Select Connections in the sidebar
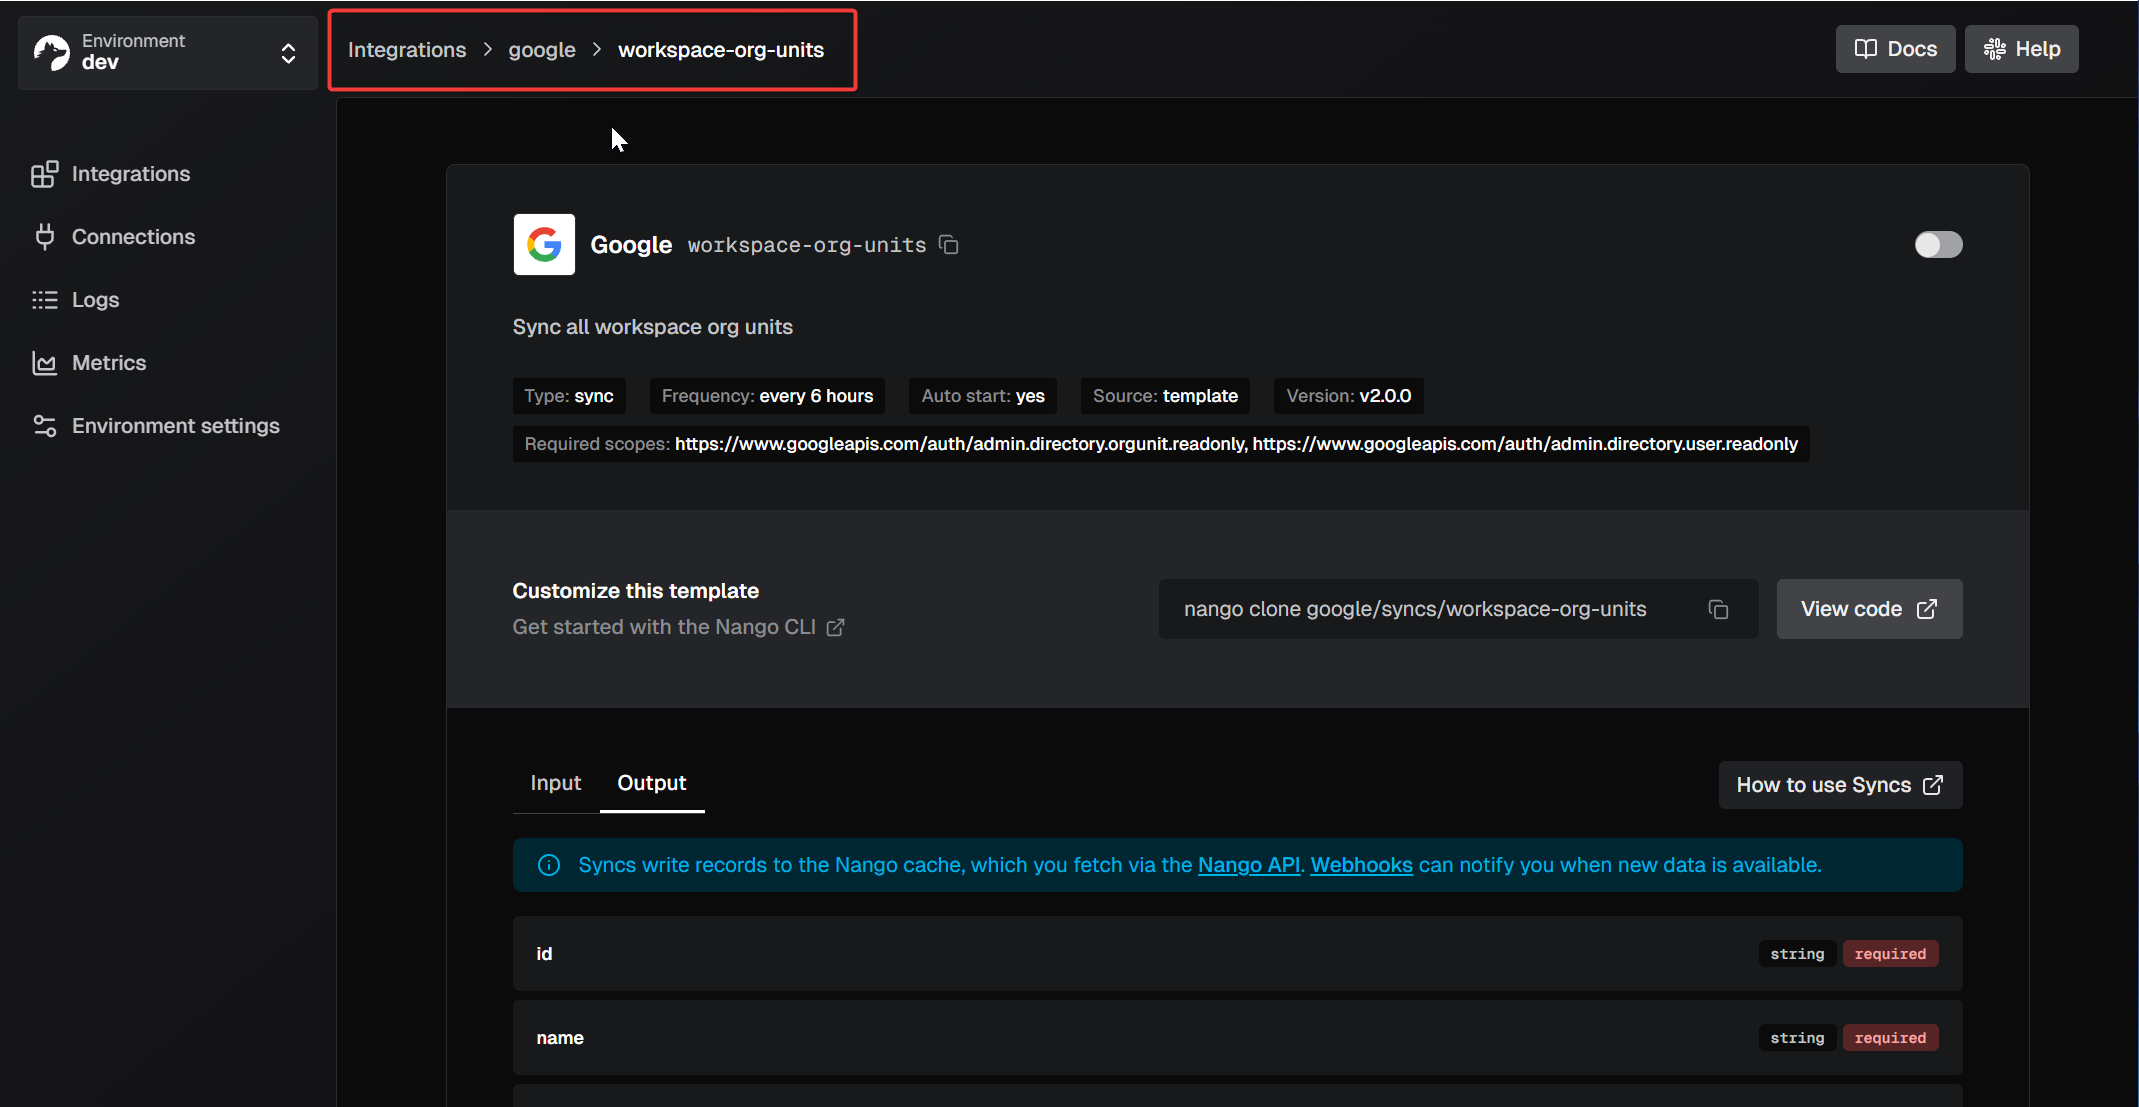 [x=133, y=236]
